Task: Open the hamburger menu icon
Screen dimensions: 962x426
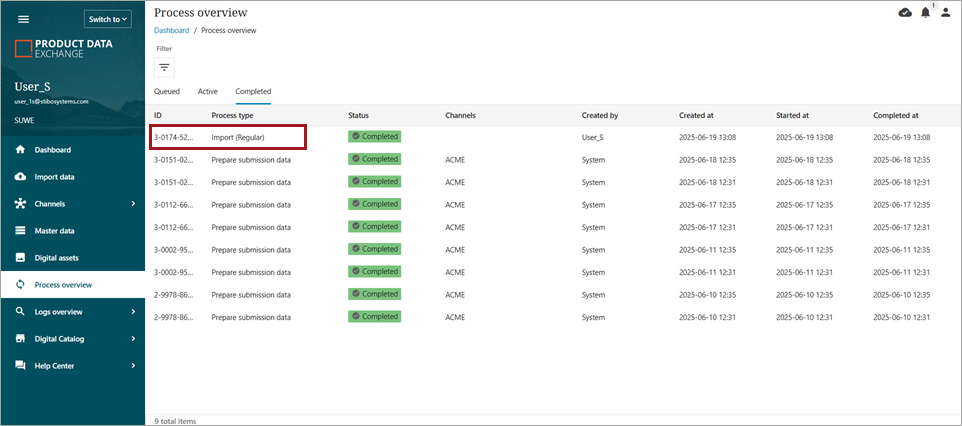Action: pyautogui.click(x=24, y=19)
